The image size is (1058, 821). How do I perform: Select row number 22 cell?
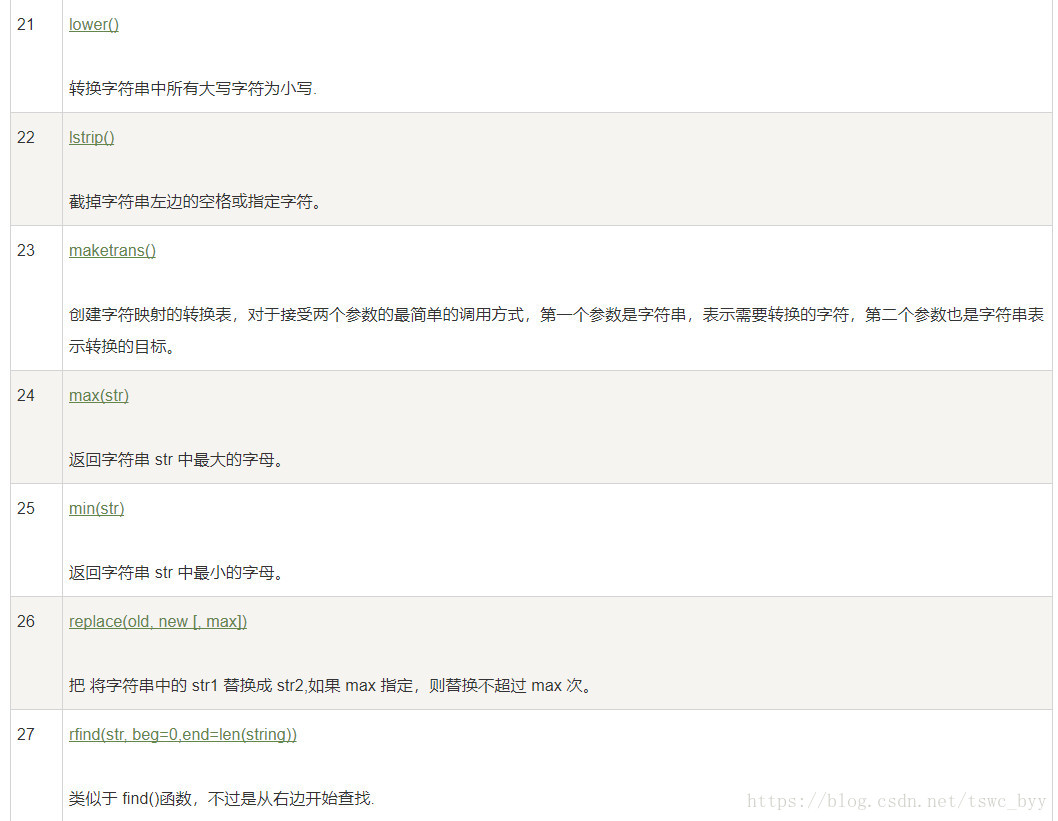(x=36, y=169)
